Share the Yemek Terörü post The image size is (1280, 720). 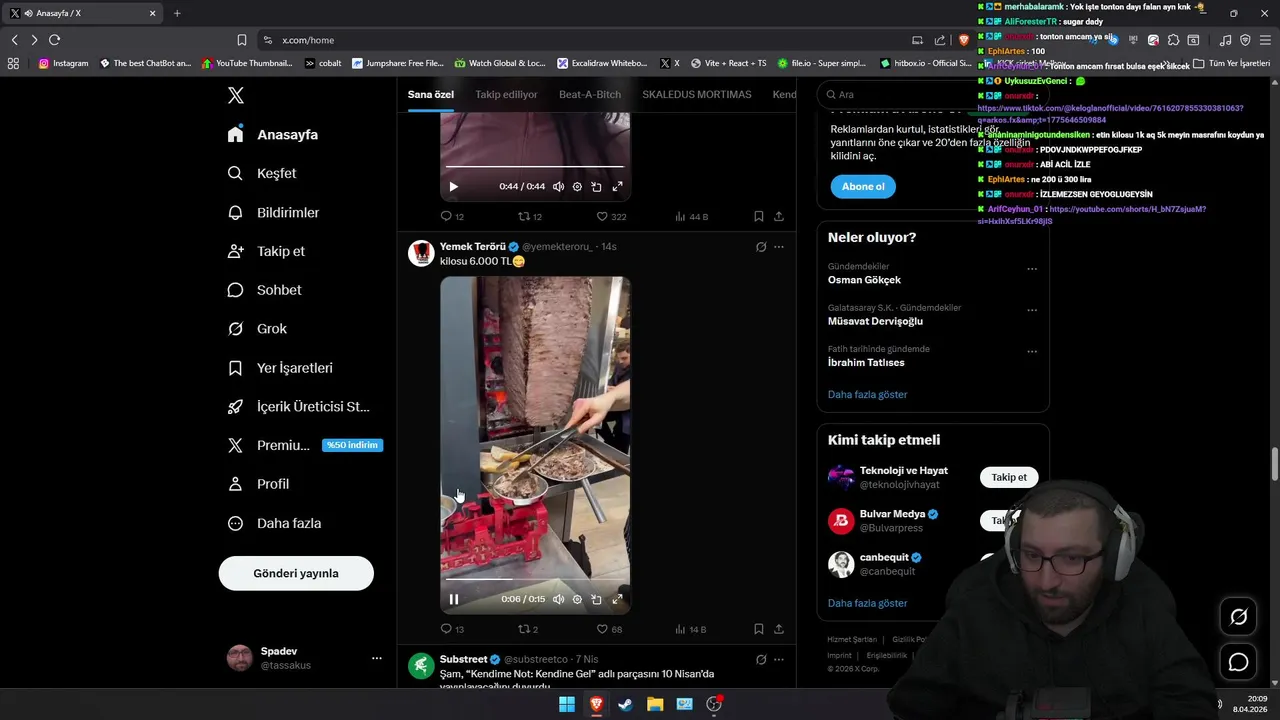pyautogui.click(x=779, y=629)
